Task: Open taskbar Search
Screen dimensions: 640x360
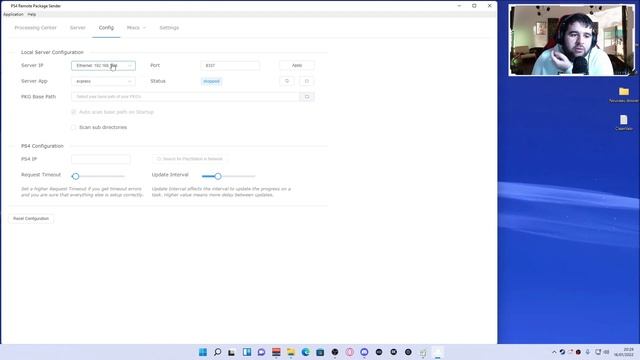Action: (218, 352)
